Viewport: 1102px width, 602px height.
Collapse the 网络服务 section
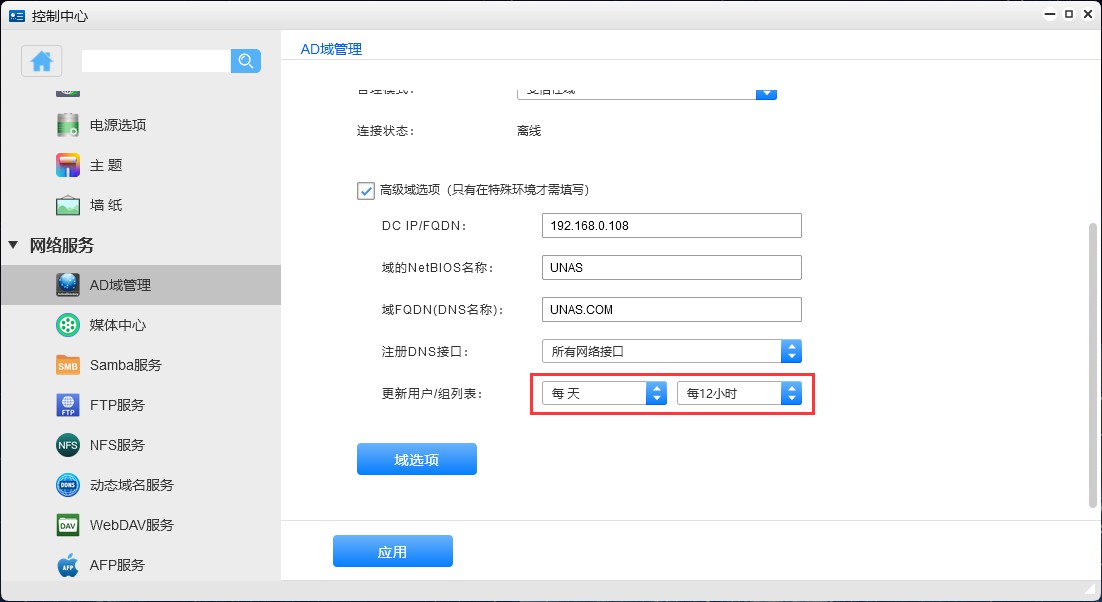tap(14, 245)
